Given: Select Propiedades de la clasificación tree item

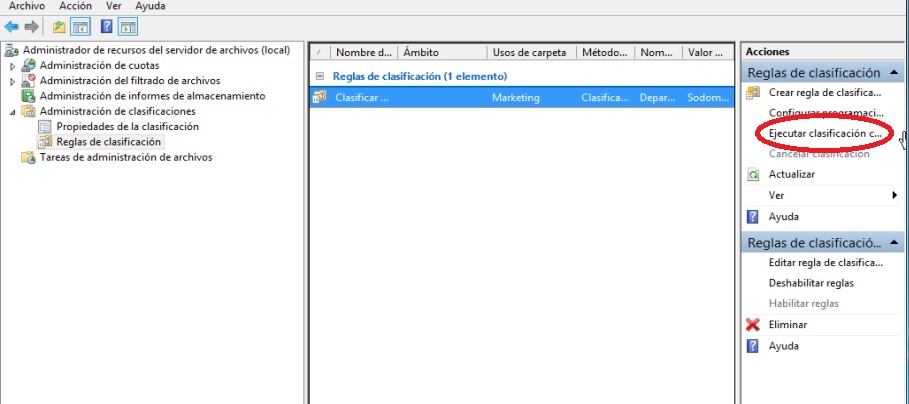Looking at the screenshot, I should tap(127, 127).
